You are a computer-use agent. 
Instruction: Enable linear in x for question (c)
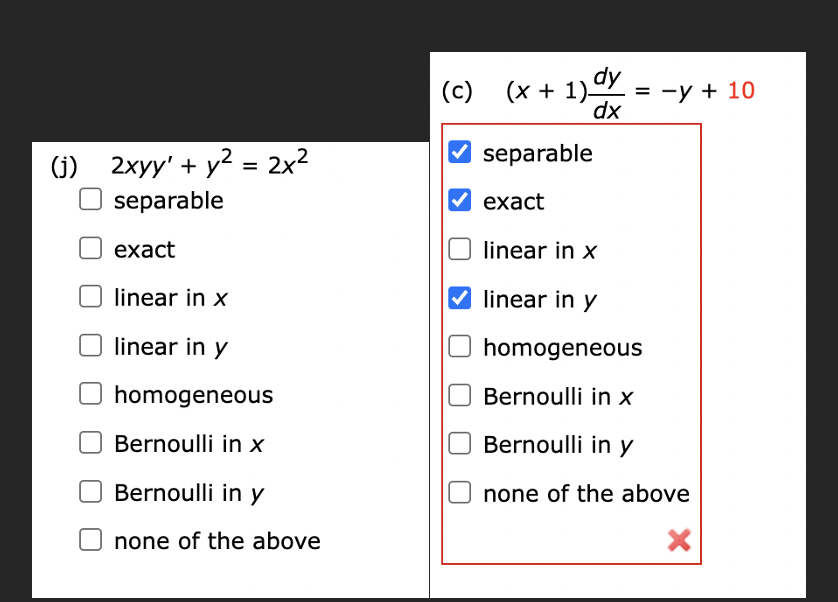tap(459, 249)
